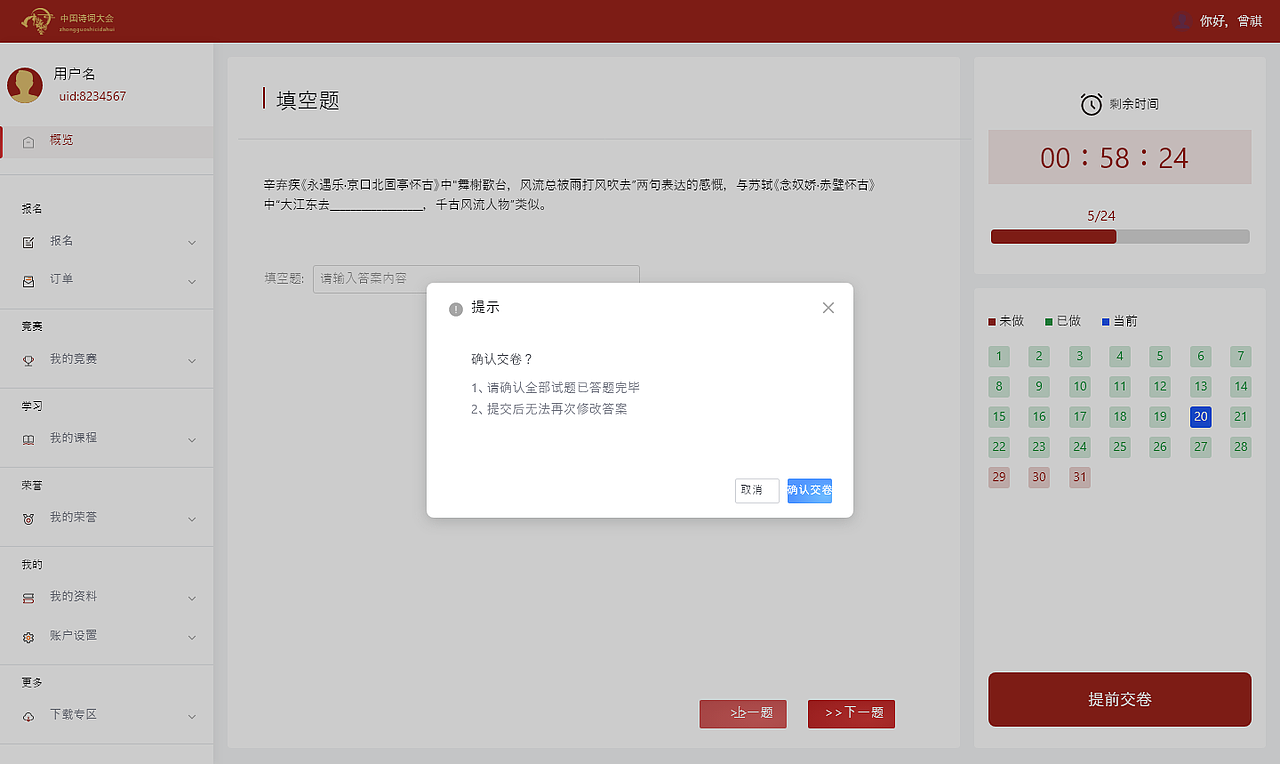Open the user avatar photo in the profile card

[x=24, y=84]
